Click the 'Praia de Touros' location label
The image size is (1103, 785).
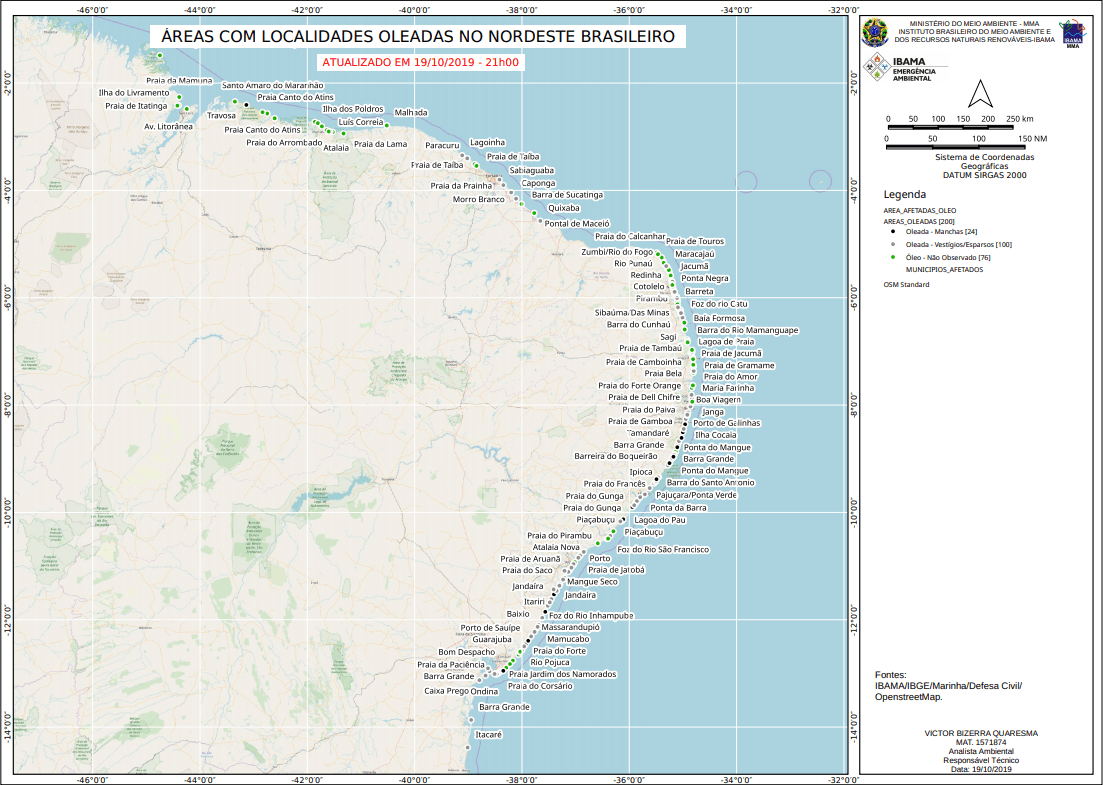[695, 241]
